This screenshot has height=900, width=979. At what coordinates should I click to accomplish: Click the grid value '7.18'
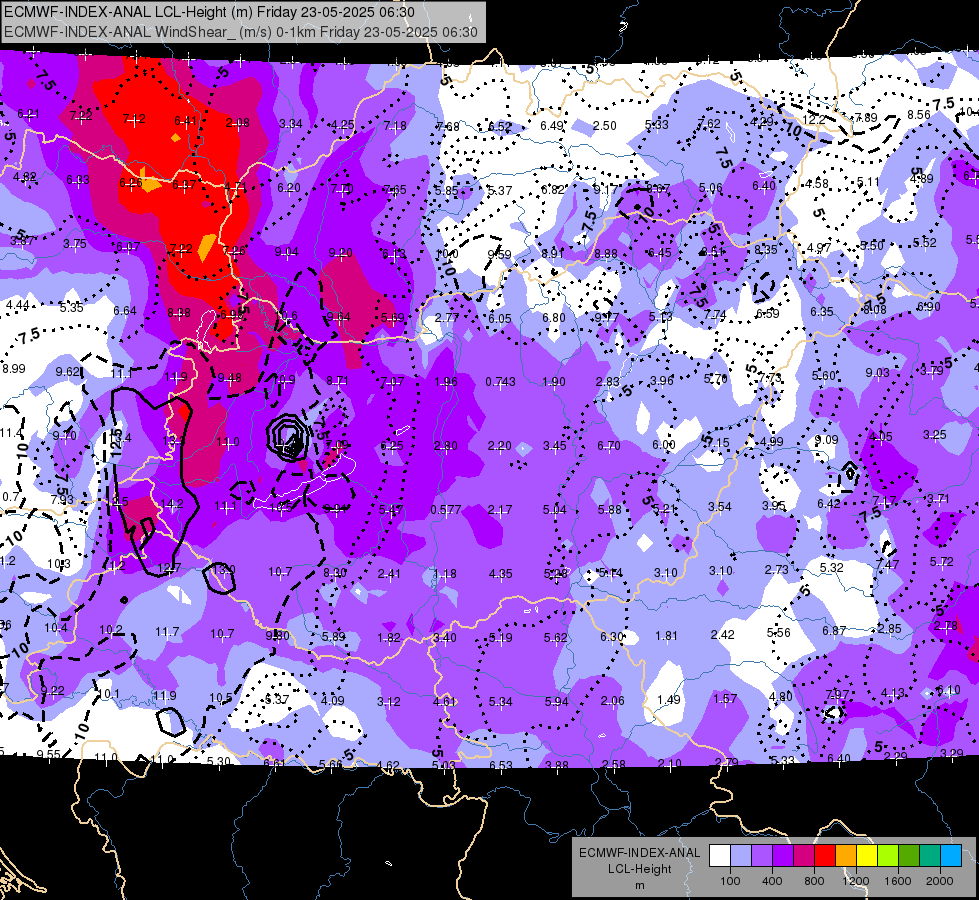click(395, 126)
